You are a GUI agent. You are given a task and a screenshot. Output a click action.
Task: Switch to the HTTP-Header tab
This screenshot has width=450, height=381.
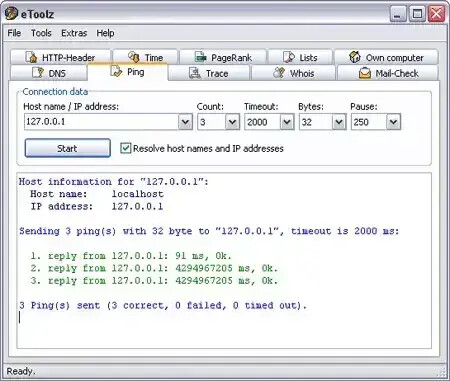coord(60,57)
